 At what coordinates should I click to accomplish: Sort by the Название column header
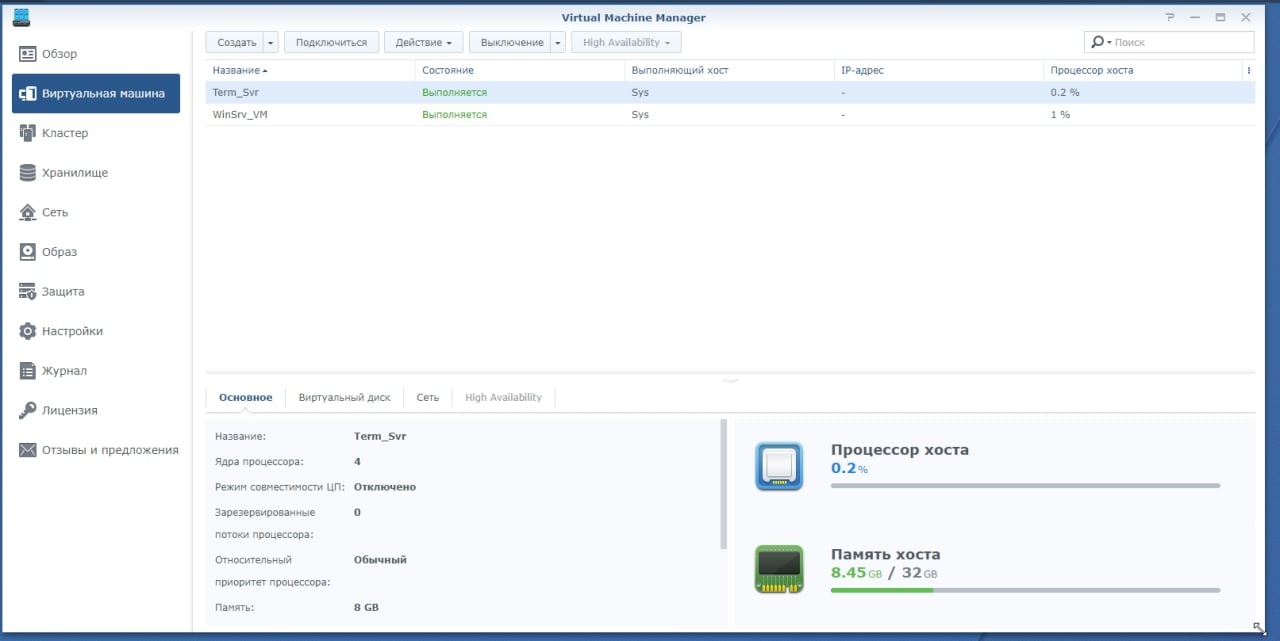click(x=310, y=70)
